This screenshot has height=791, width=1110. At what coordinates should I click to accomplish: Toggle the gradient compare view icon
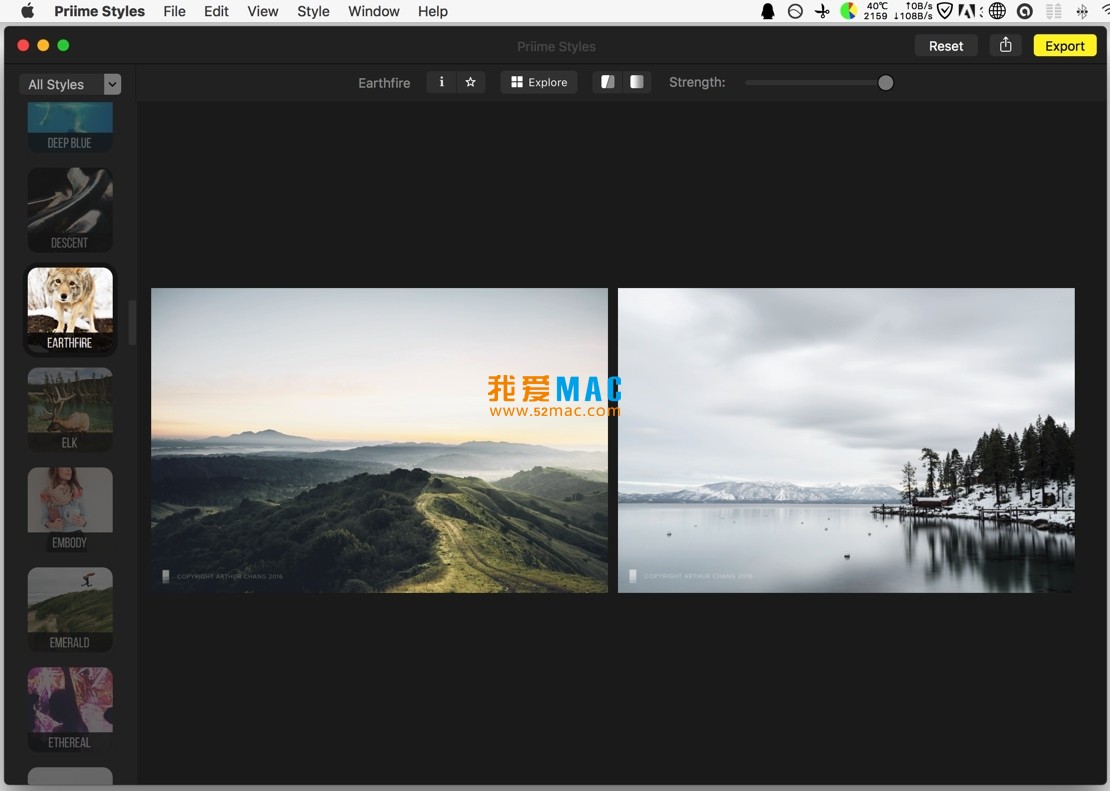(x=637, y=82)
